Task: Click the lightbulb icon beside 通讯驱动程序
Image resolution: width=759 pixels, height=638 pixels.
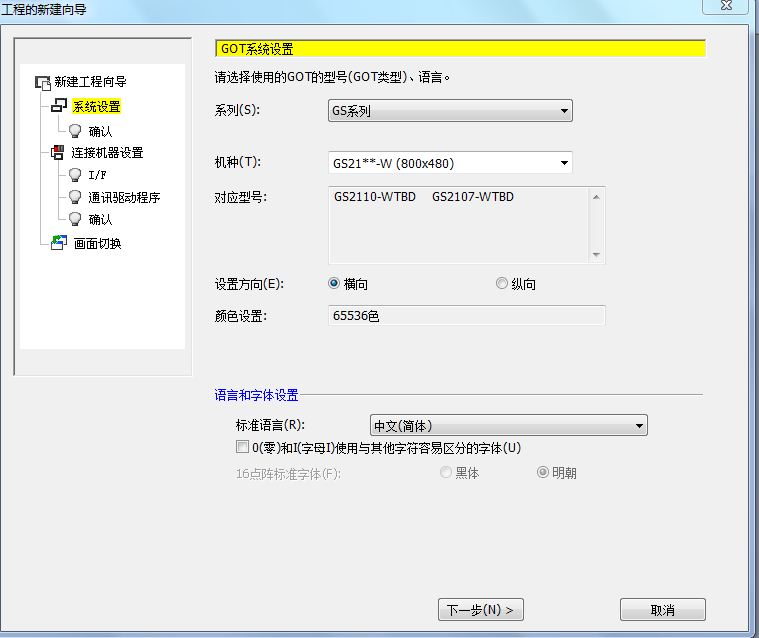Action: [75, 197]
